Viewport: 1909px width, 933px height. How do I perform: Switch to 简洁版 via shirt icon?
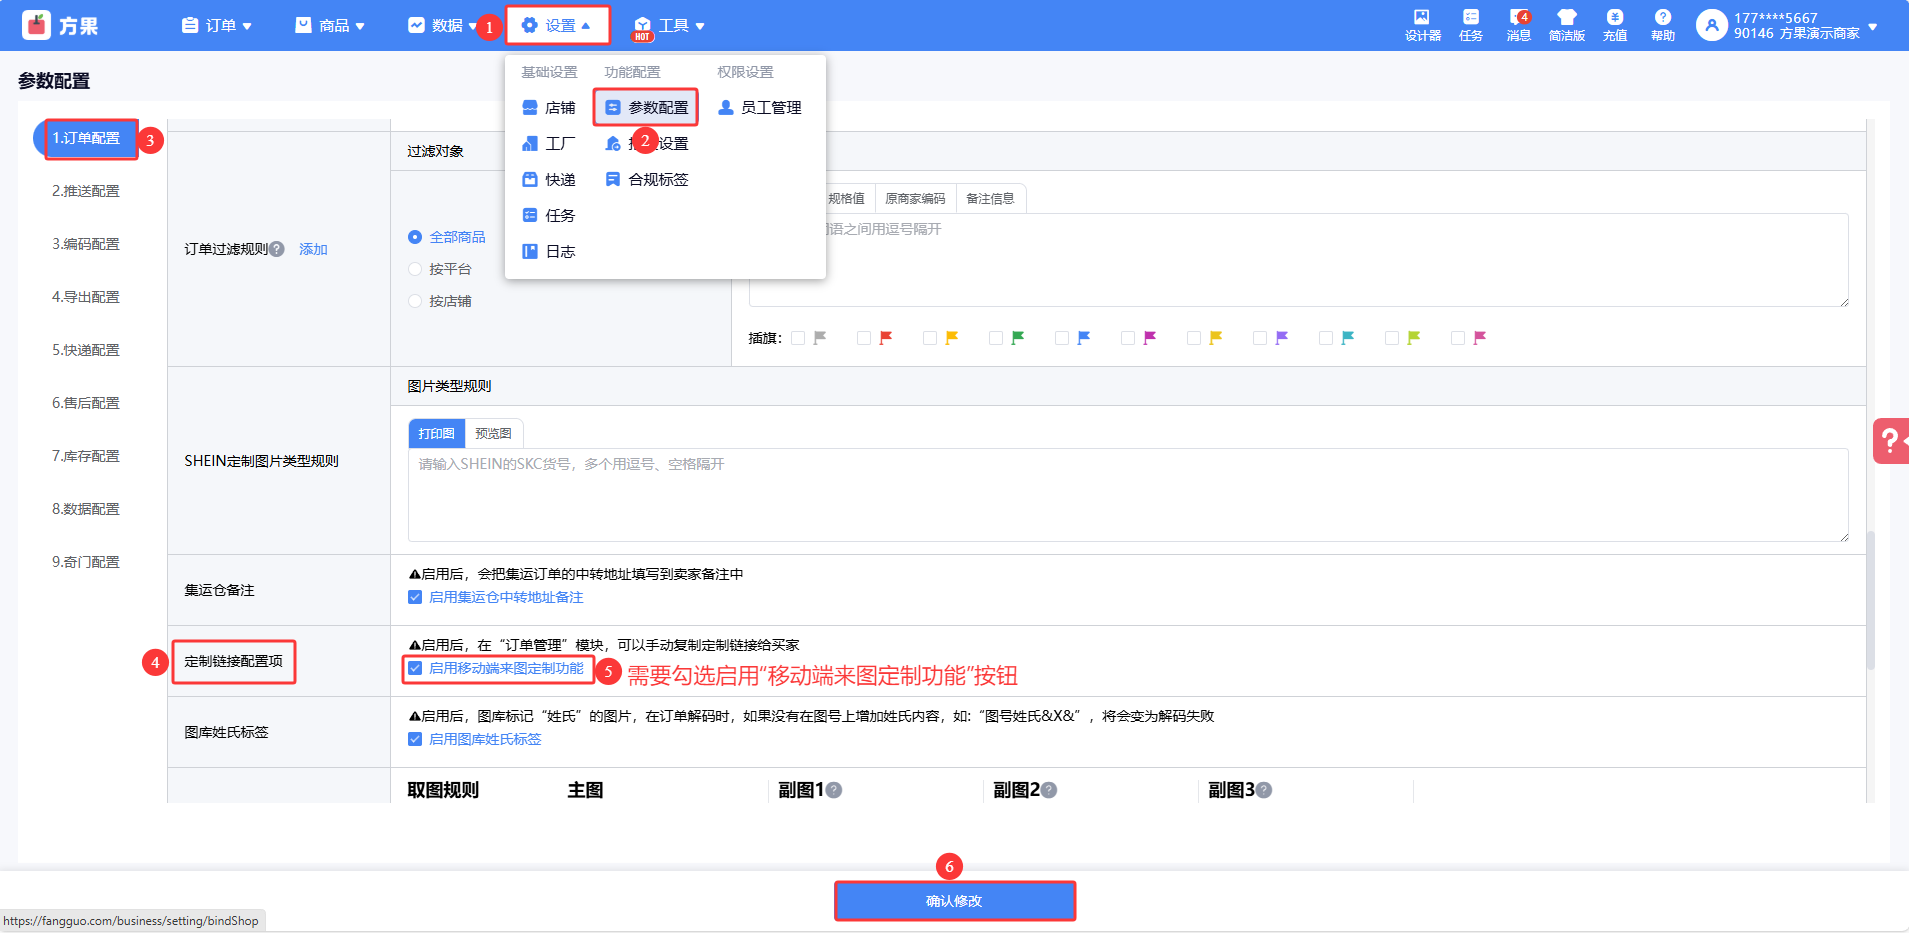click(1566, 25)
